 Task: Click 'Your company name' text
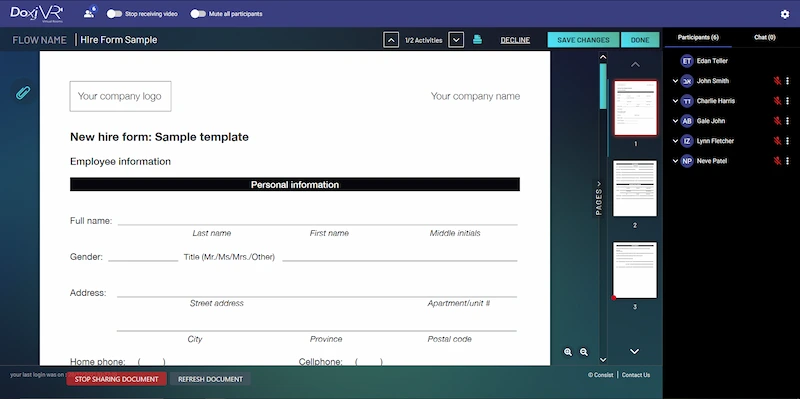point(476,96)
